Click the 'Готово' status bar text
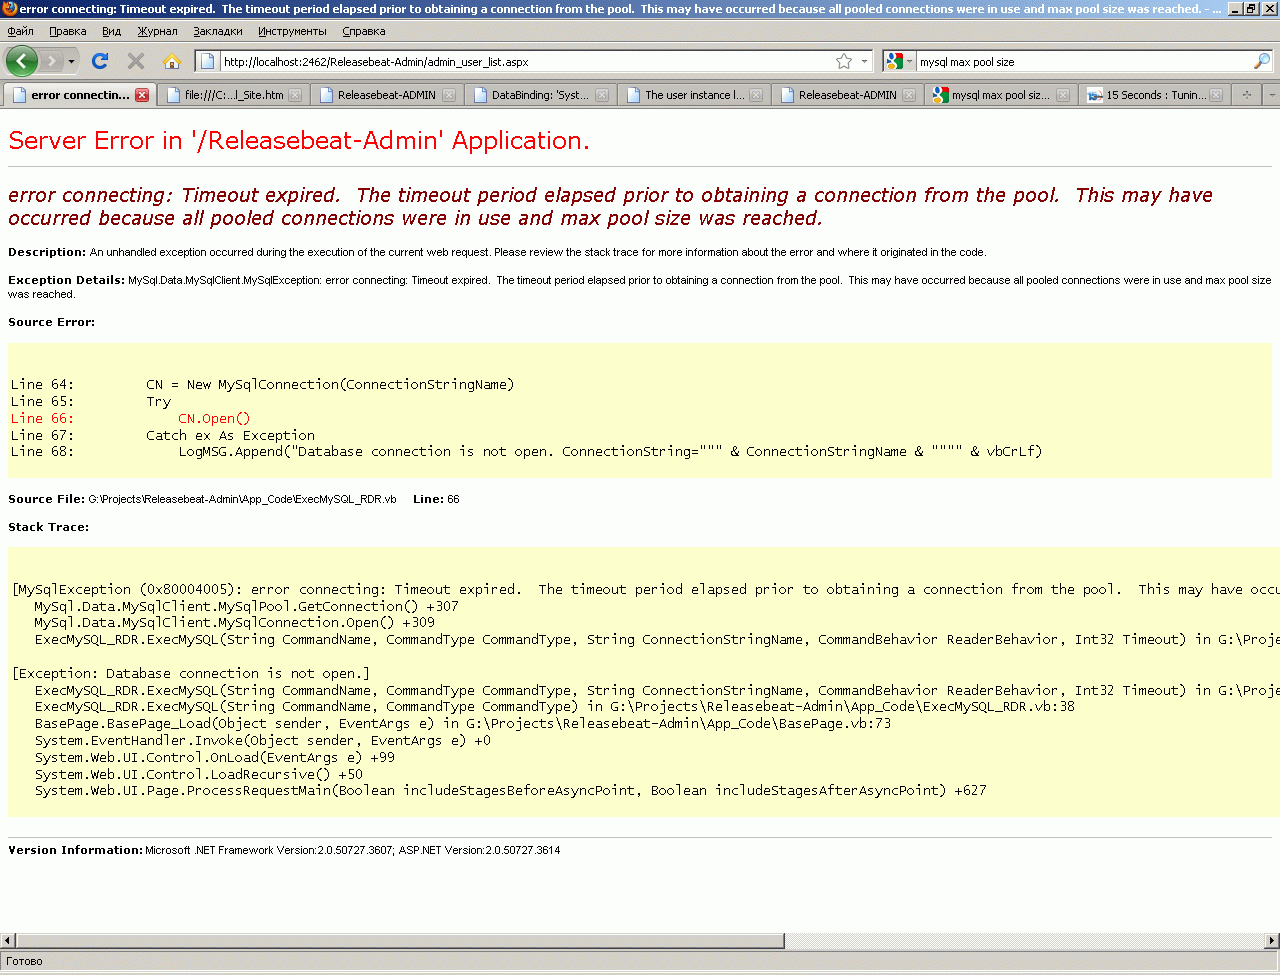Screen dimensions: 1280x975 (x=24, y=961)
